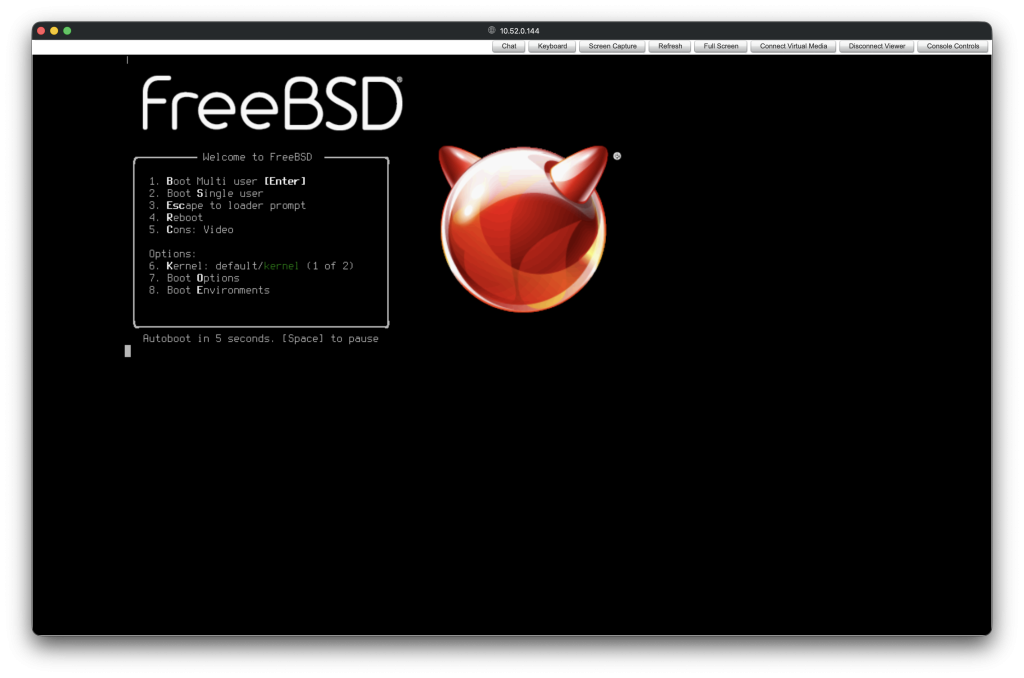1024x678 pixels.
Task: Enter Full Screen mode
Action: pos(720,45)
